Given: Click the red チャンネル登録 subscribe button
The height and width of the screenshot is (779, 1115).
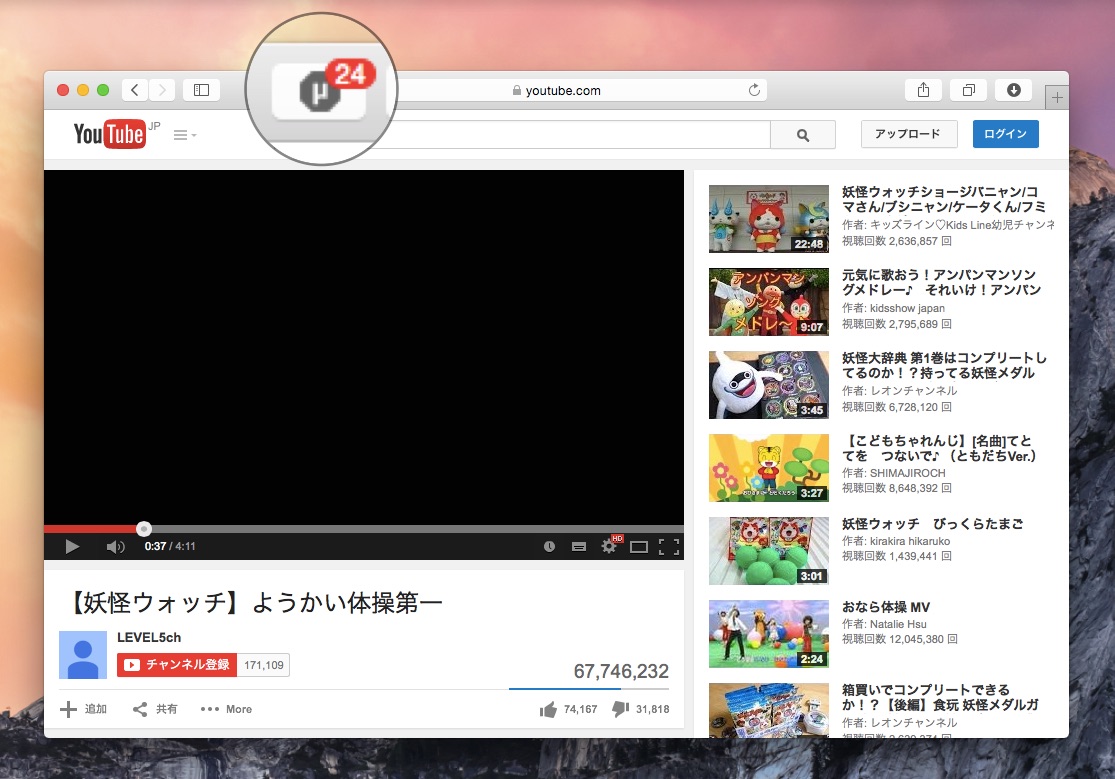Looking at the screenshot, I should [x=176, y=664].
